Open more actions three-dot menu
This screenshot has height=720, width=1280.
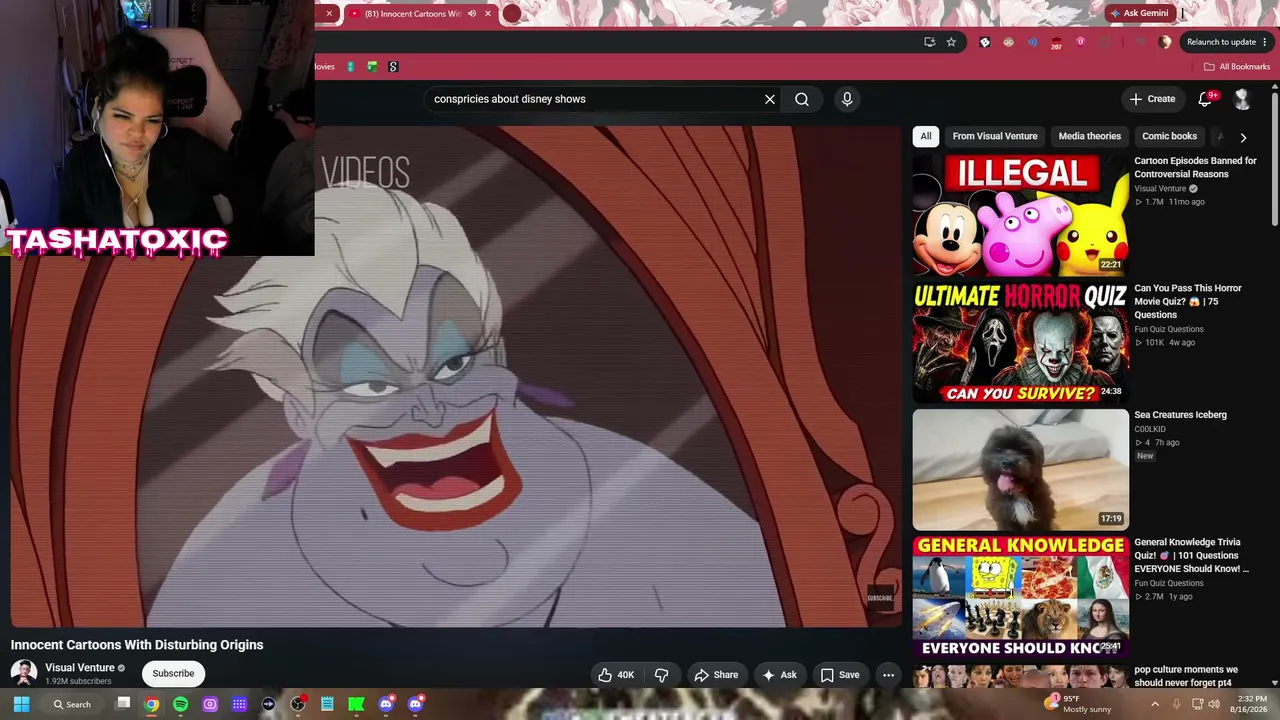[888, 675]
